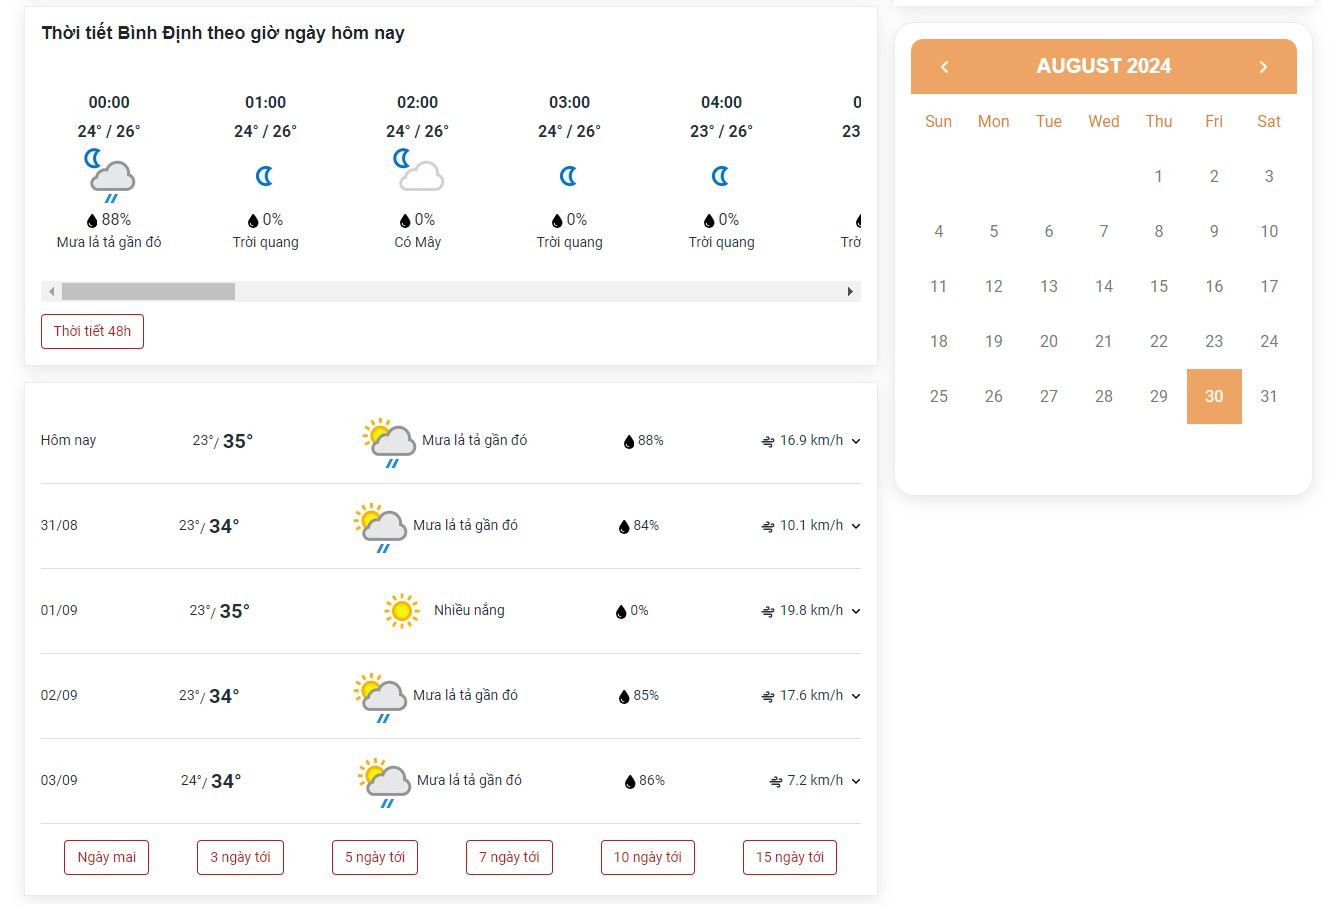Click the 'Fri' weekday header
Viewport: 1335px width, 908px height.
[1214, 121]
